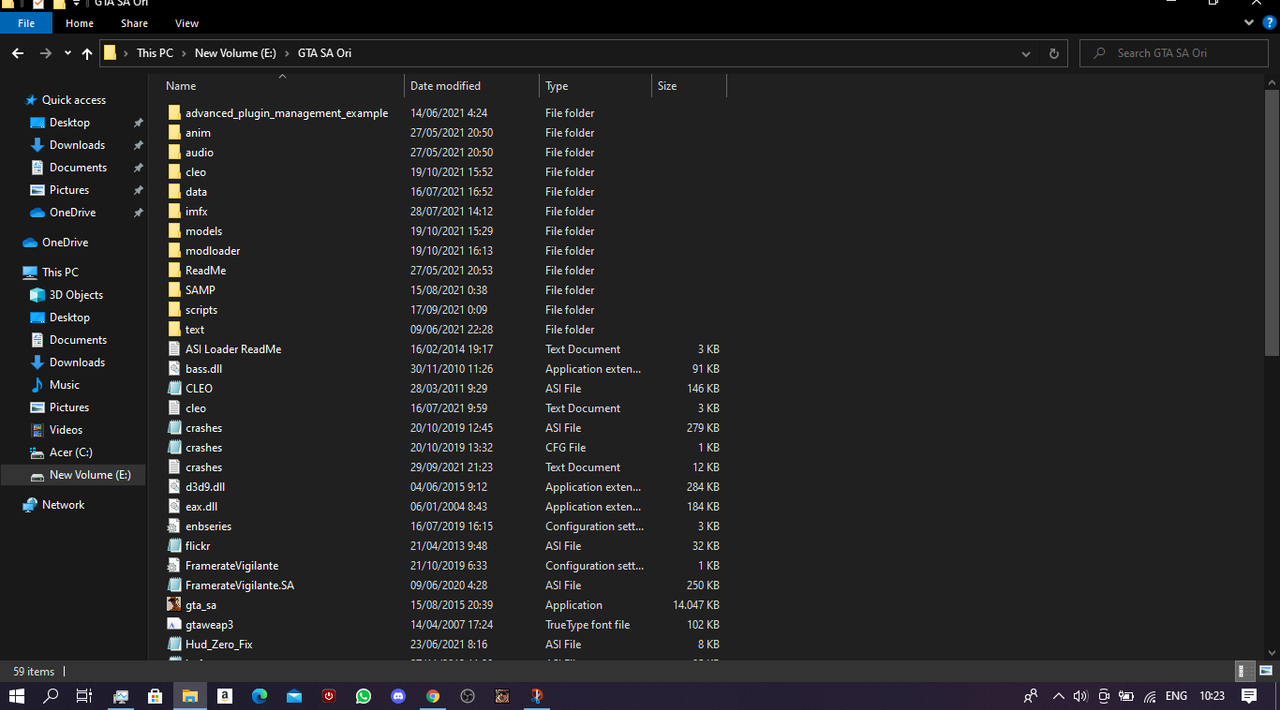Screen dimensions: 1280x710
Task: Select the enbseries configuration file icon
Action: 174,526
